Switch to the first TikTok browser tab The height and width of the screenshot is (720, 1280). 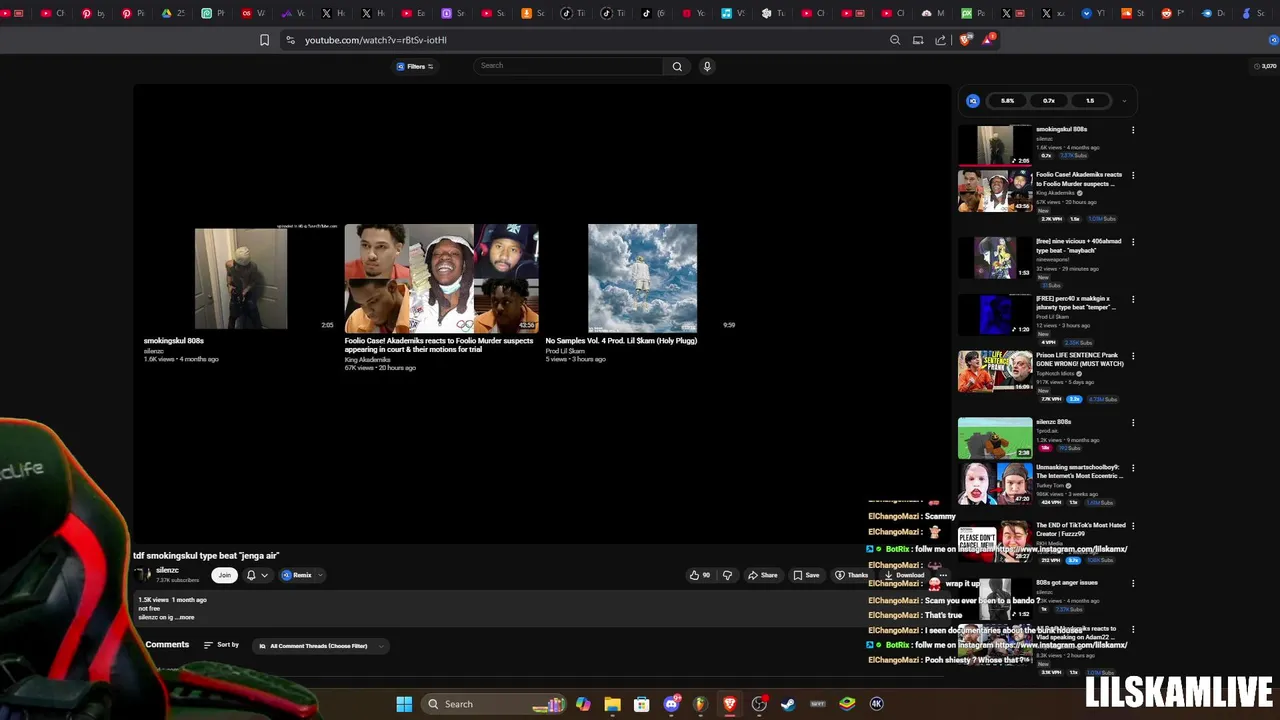coord(573,14)
